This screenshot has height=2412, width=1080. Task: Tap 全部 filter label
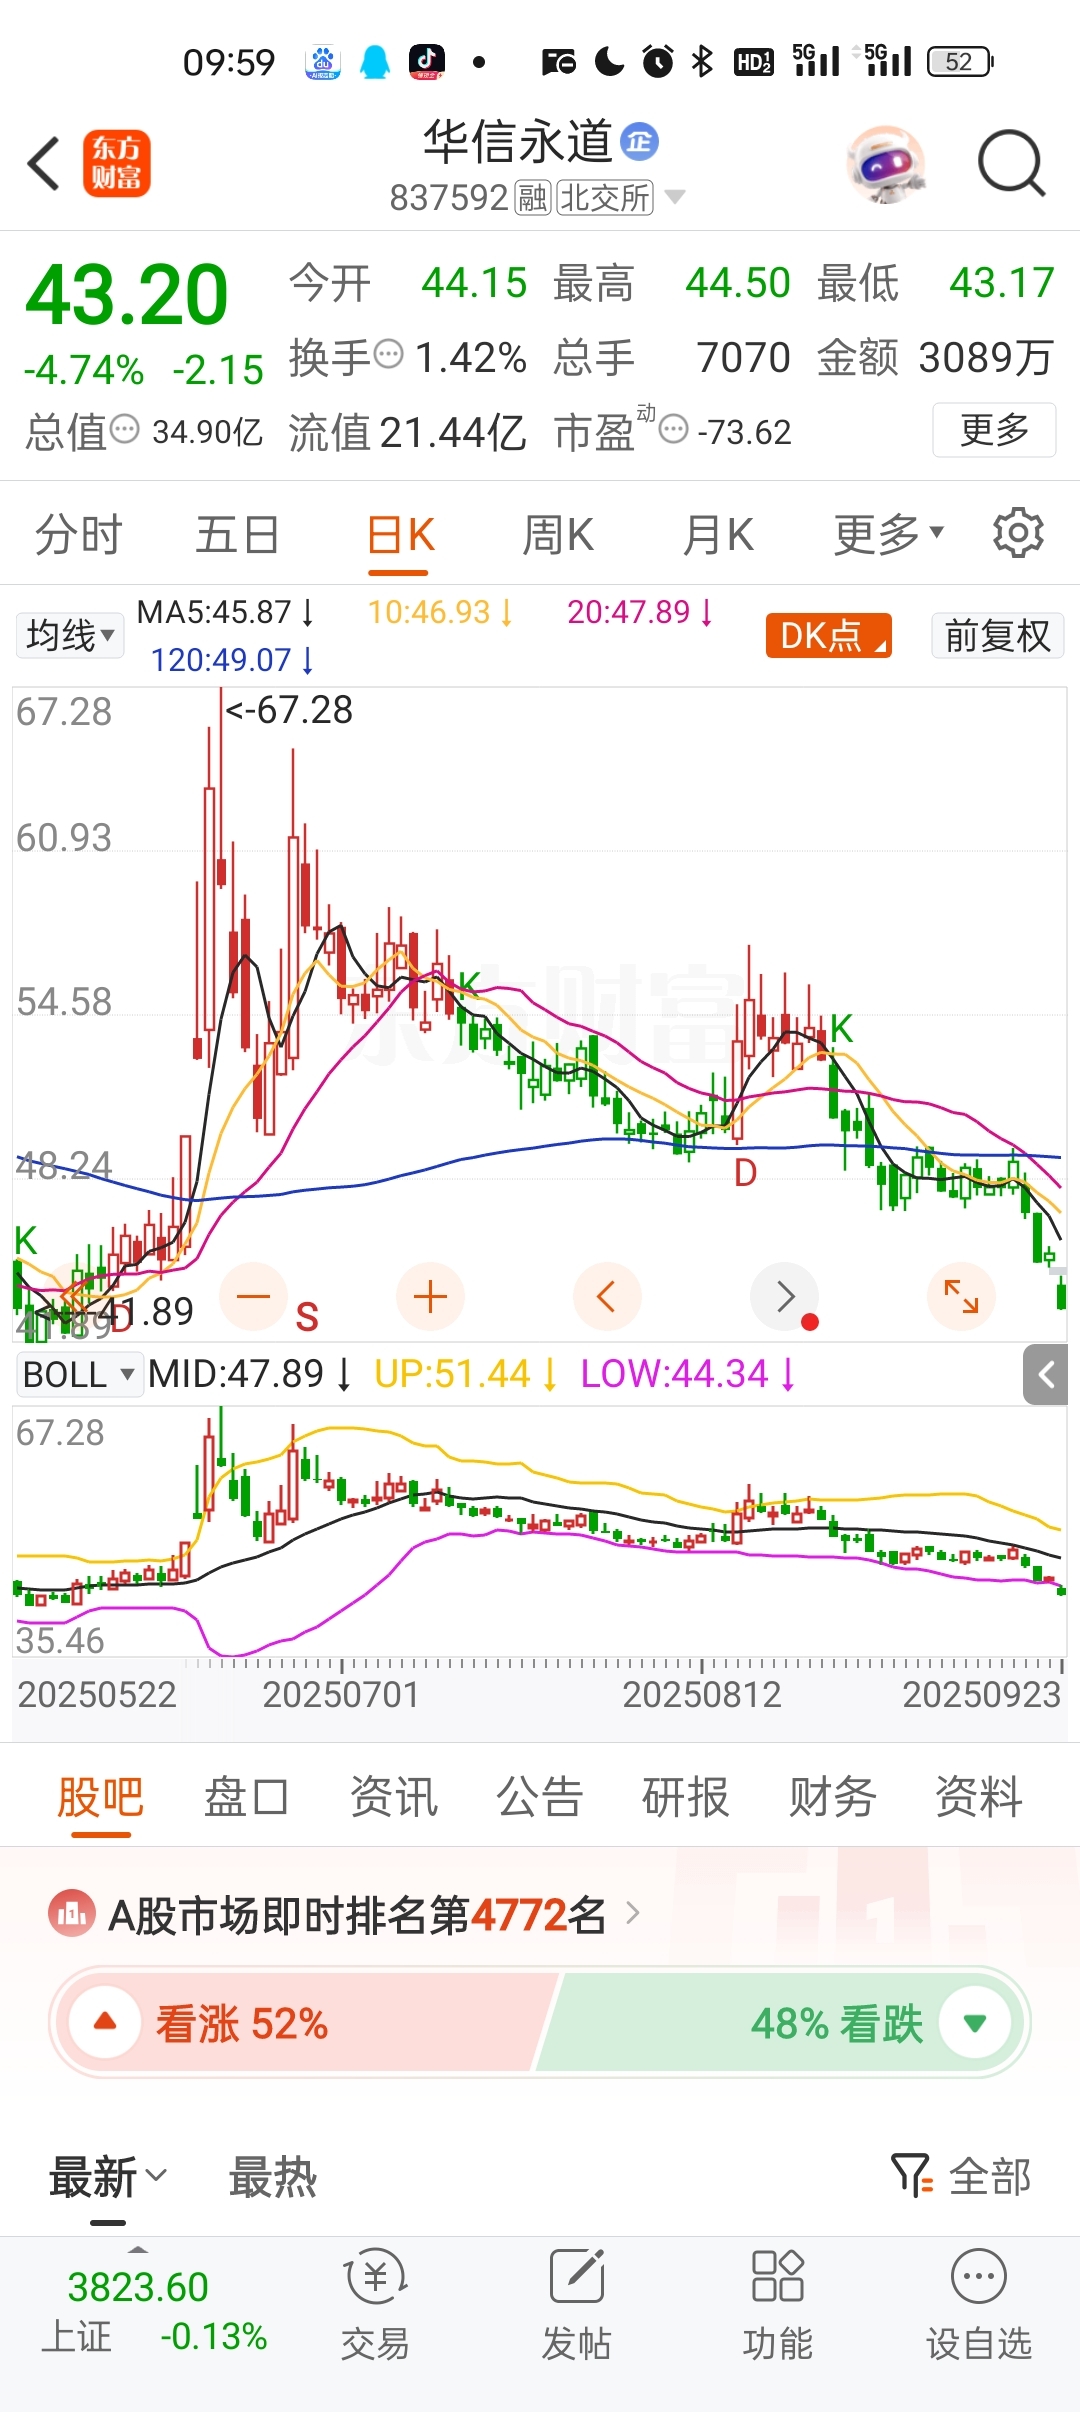989,2176
